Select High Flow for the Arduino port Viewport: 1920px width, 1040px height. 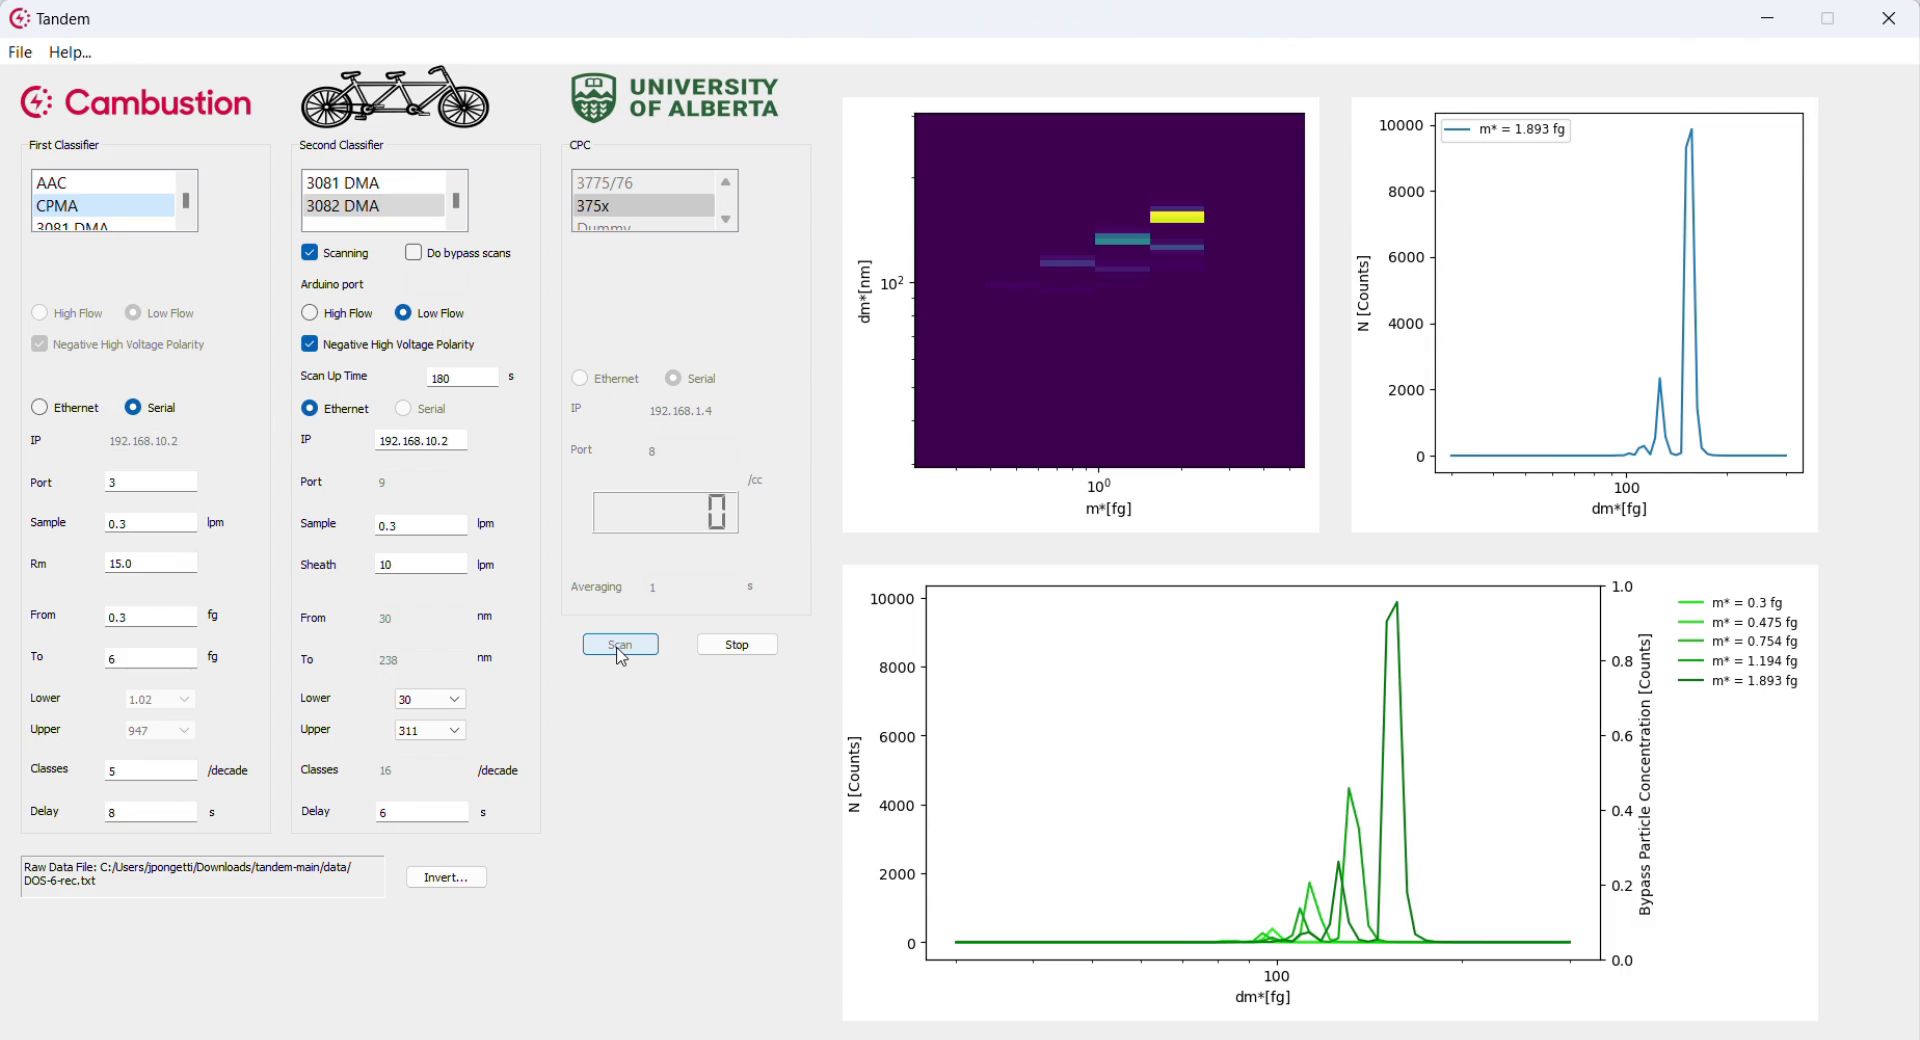pyautogui.click(x=309, y=312)
